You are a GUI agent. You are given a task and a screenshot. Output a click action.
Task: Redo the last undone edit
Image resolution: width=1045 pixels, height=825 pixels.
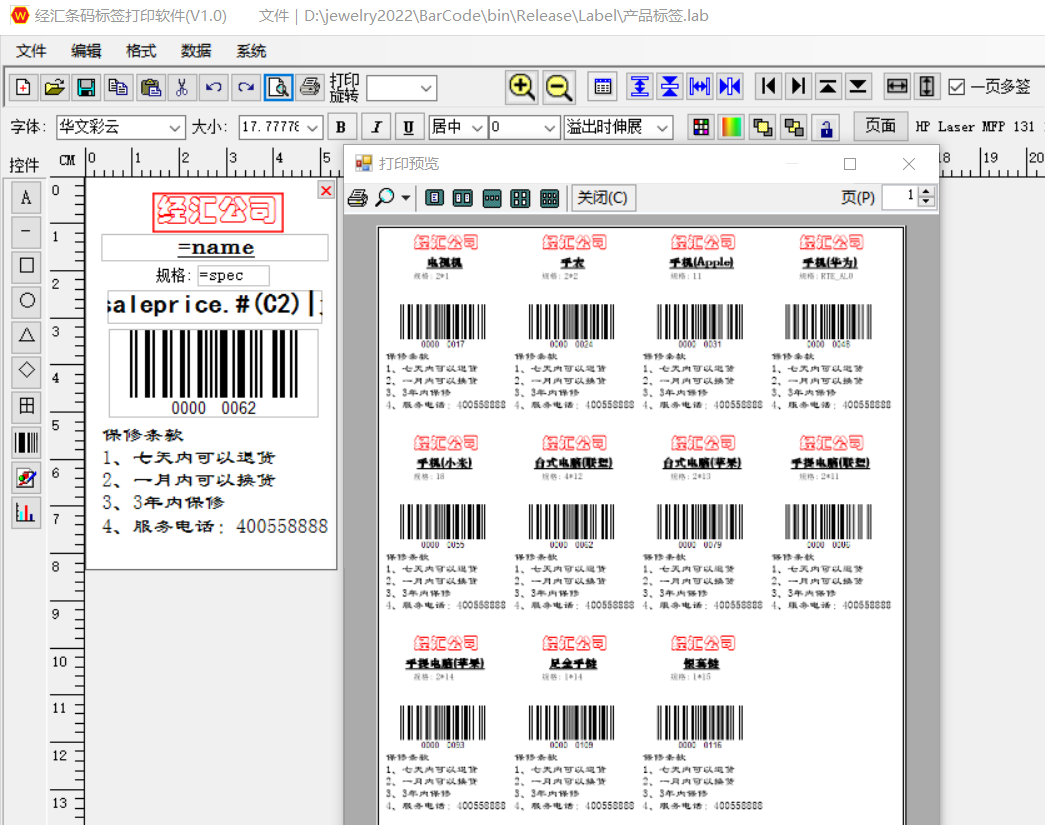coord(246,87)
